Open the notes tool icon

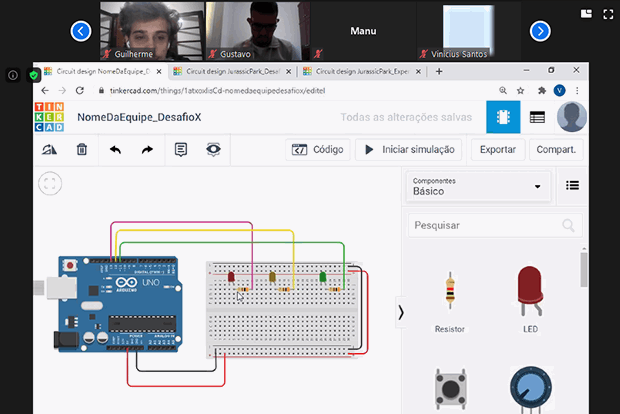(181, 150)
